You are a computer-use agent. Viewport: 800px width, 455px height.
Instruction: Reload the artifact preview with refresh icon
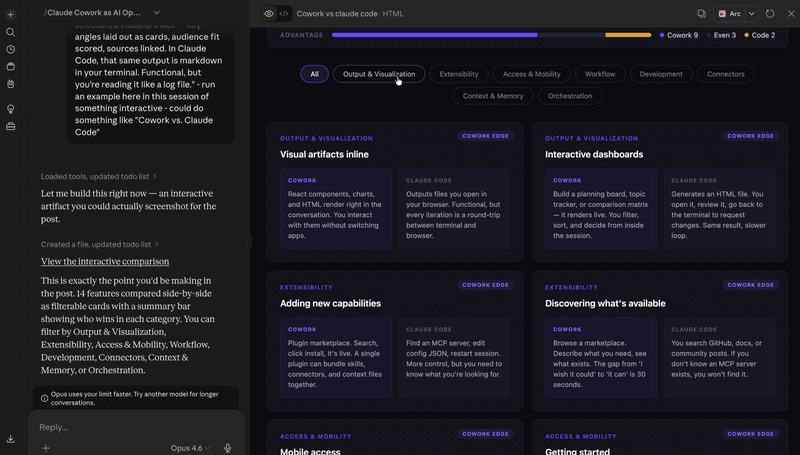tap(770, 14)
